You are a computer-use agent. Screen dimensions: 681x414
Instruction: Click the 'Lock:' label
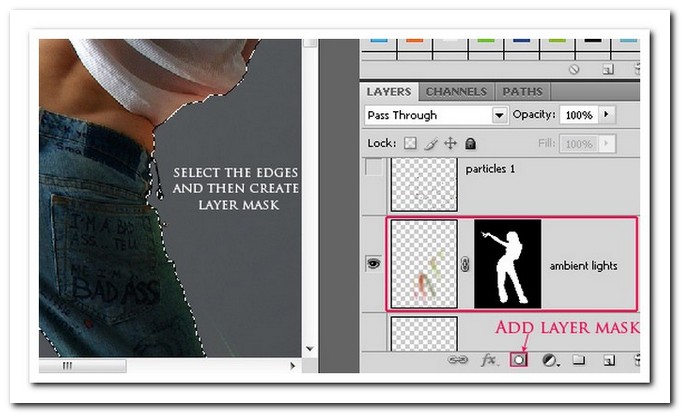(381, 143)
